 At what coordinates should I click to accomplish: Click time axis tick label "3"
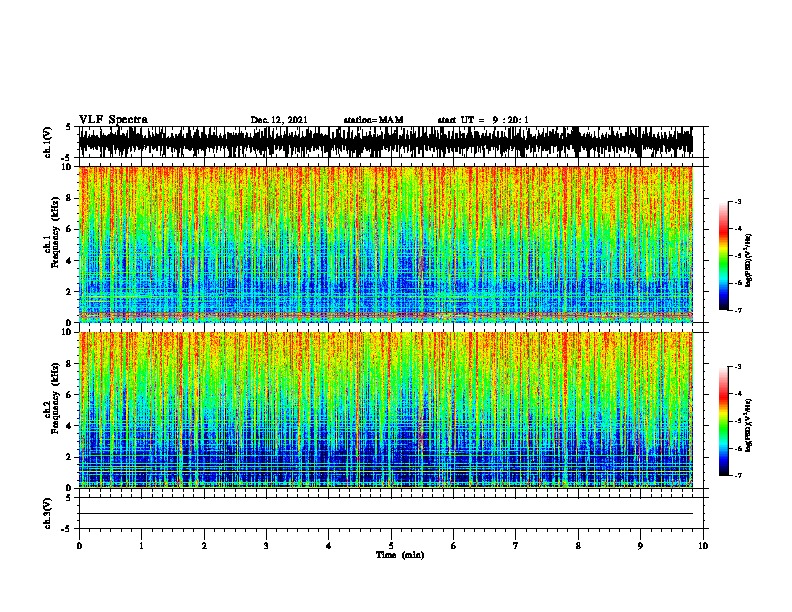[x=266, y=545]
